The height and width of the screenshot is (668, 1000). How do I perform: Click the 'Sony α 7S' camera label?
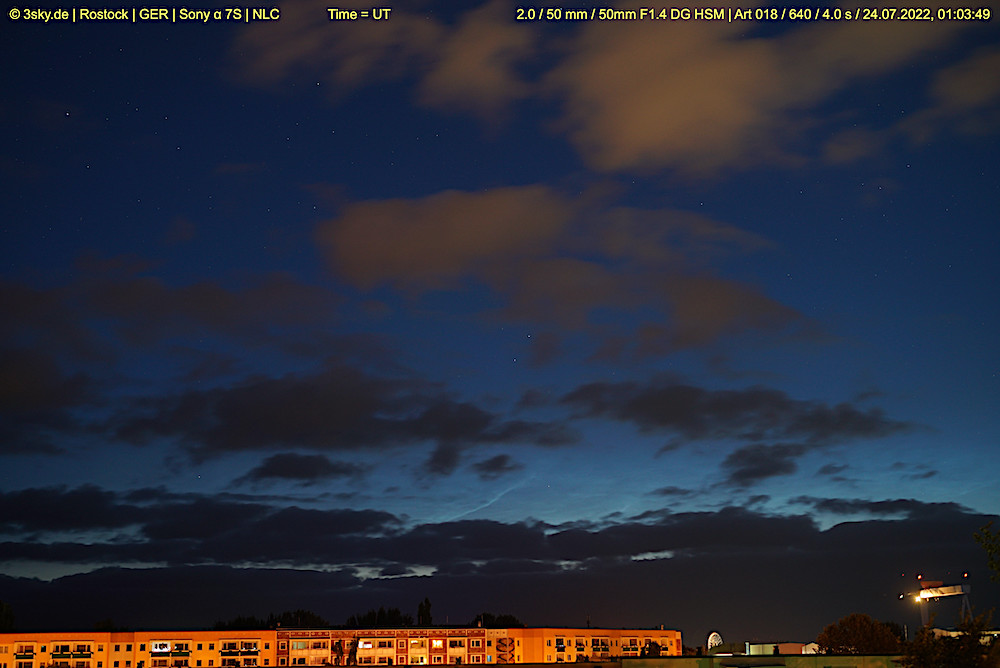(210, 14)
